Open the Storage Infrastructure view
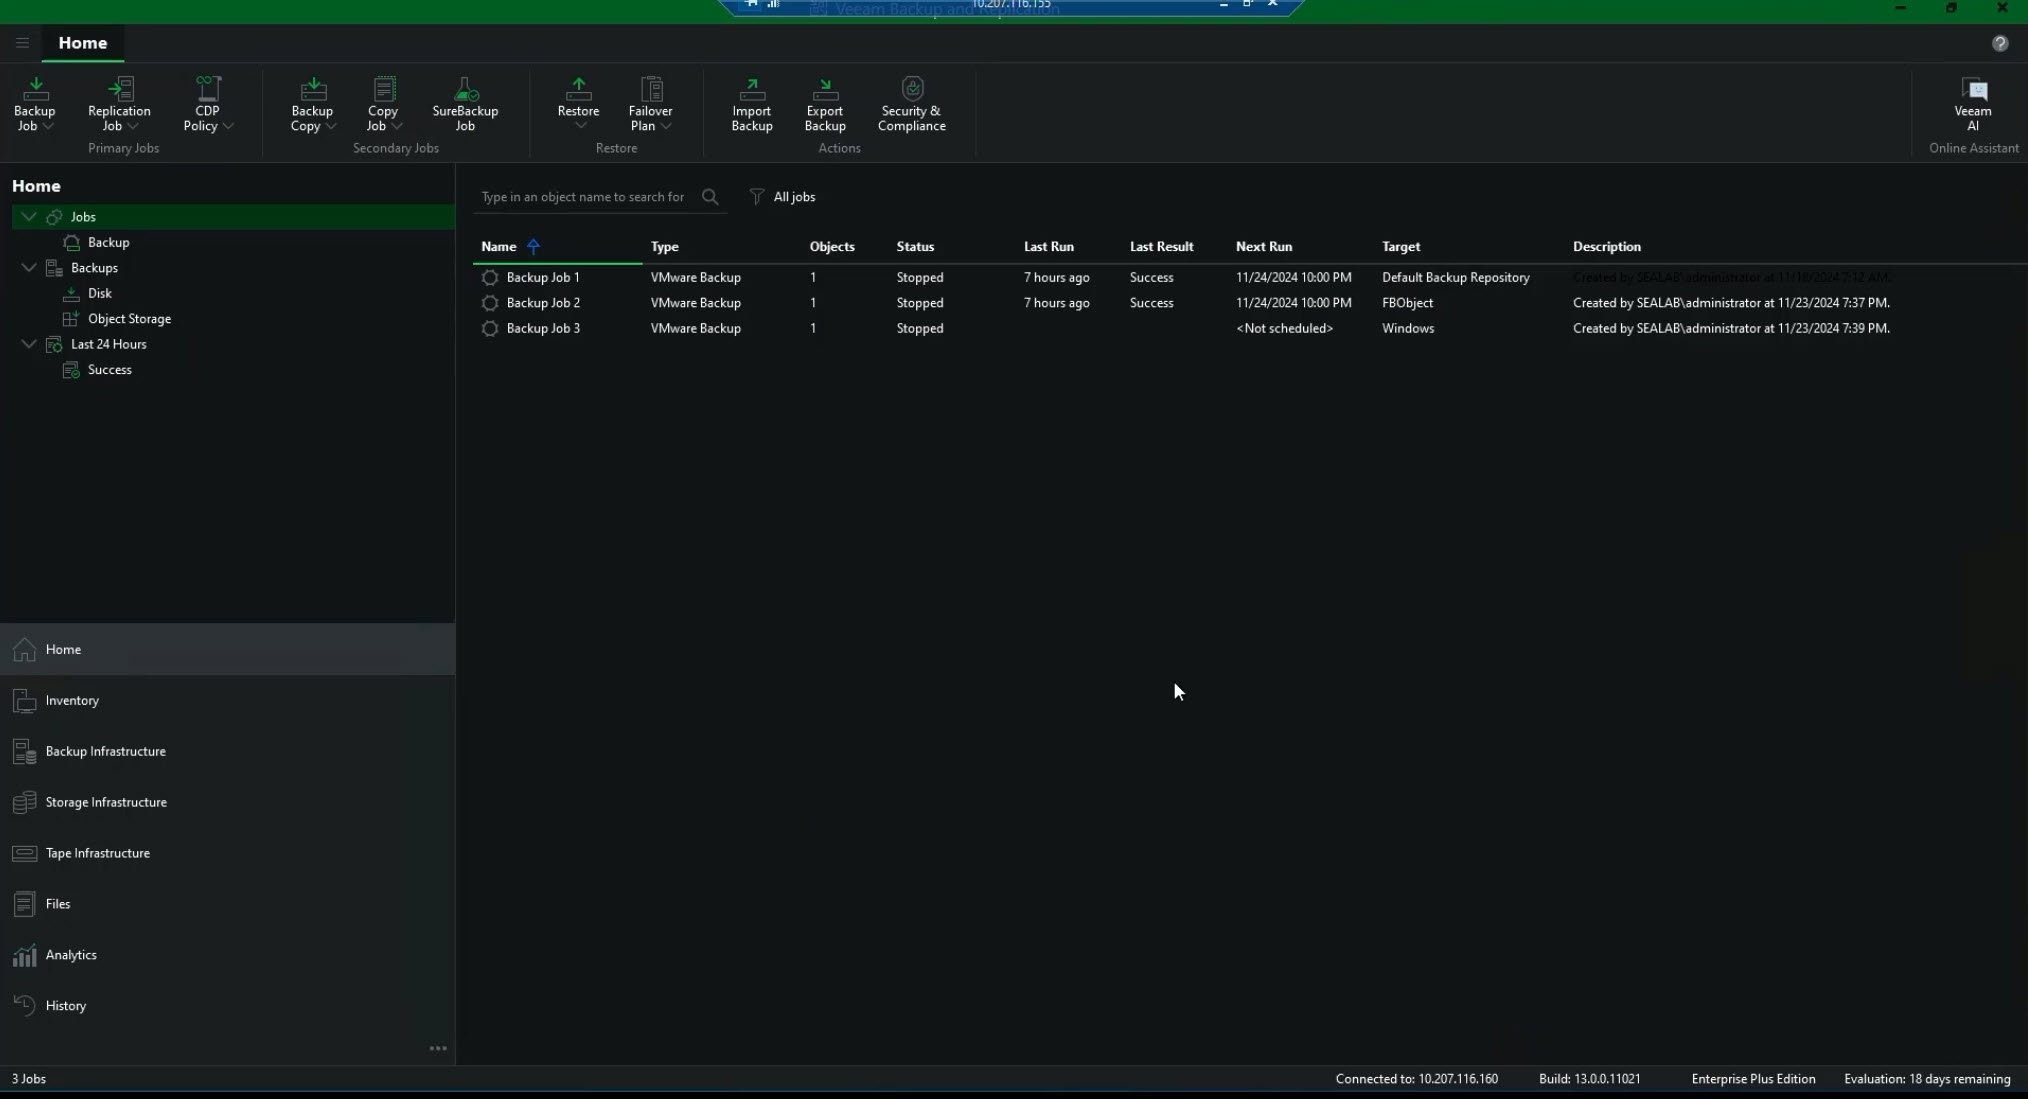 (227, 802)
